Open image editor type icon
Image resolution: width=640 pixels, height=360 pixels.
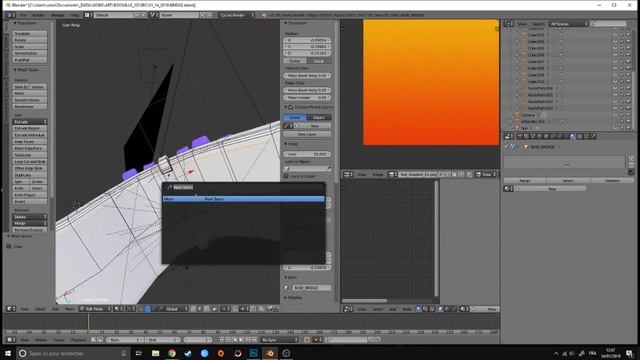point(348,174)
